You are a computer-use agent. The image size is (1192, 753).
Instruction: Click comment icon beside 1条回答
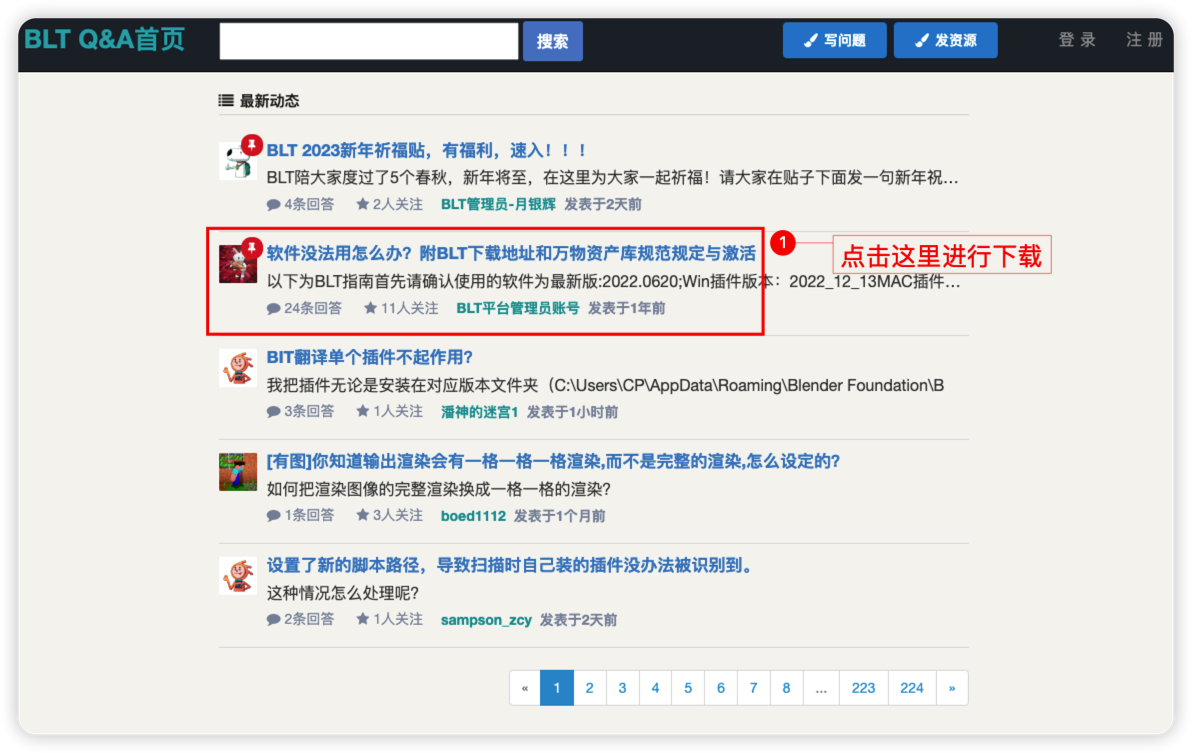(x=274, y=516)
